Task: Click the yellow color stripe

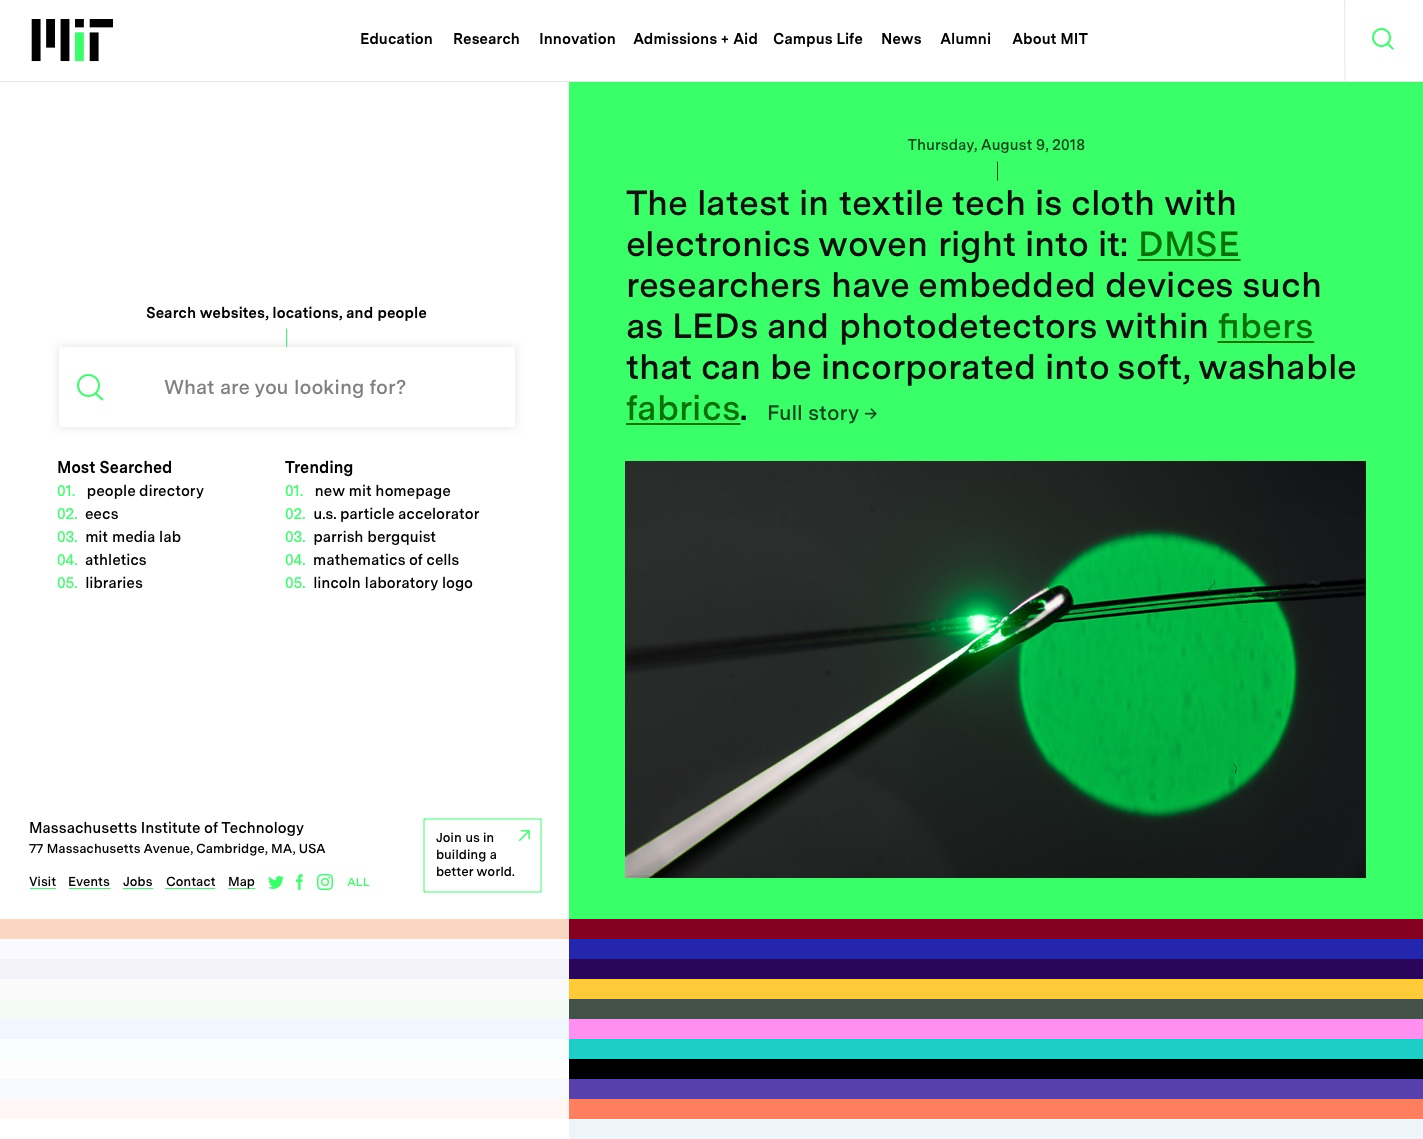Action: pyautogui.click(x=995, y=989)
